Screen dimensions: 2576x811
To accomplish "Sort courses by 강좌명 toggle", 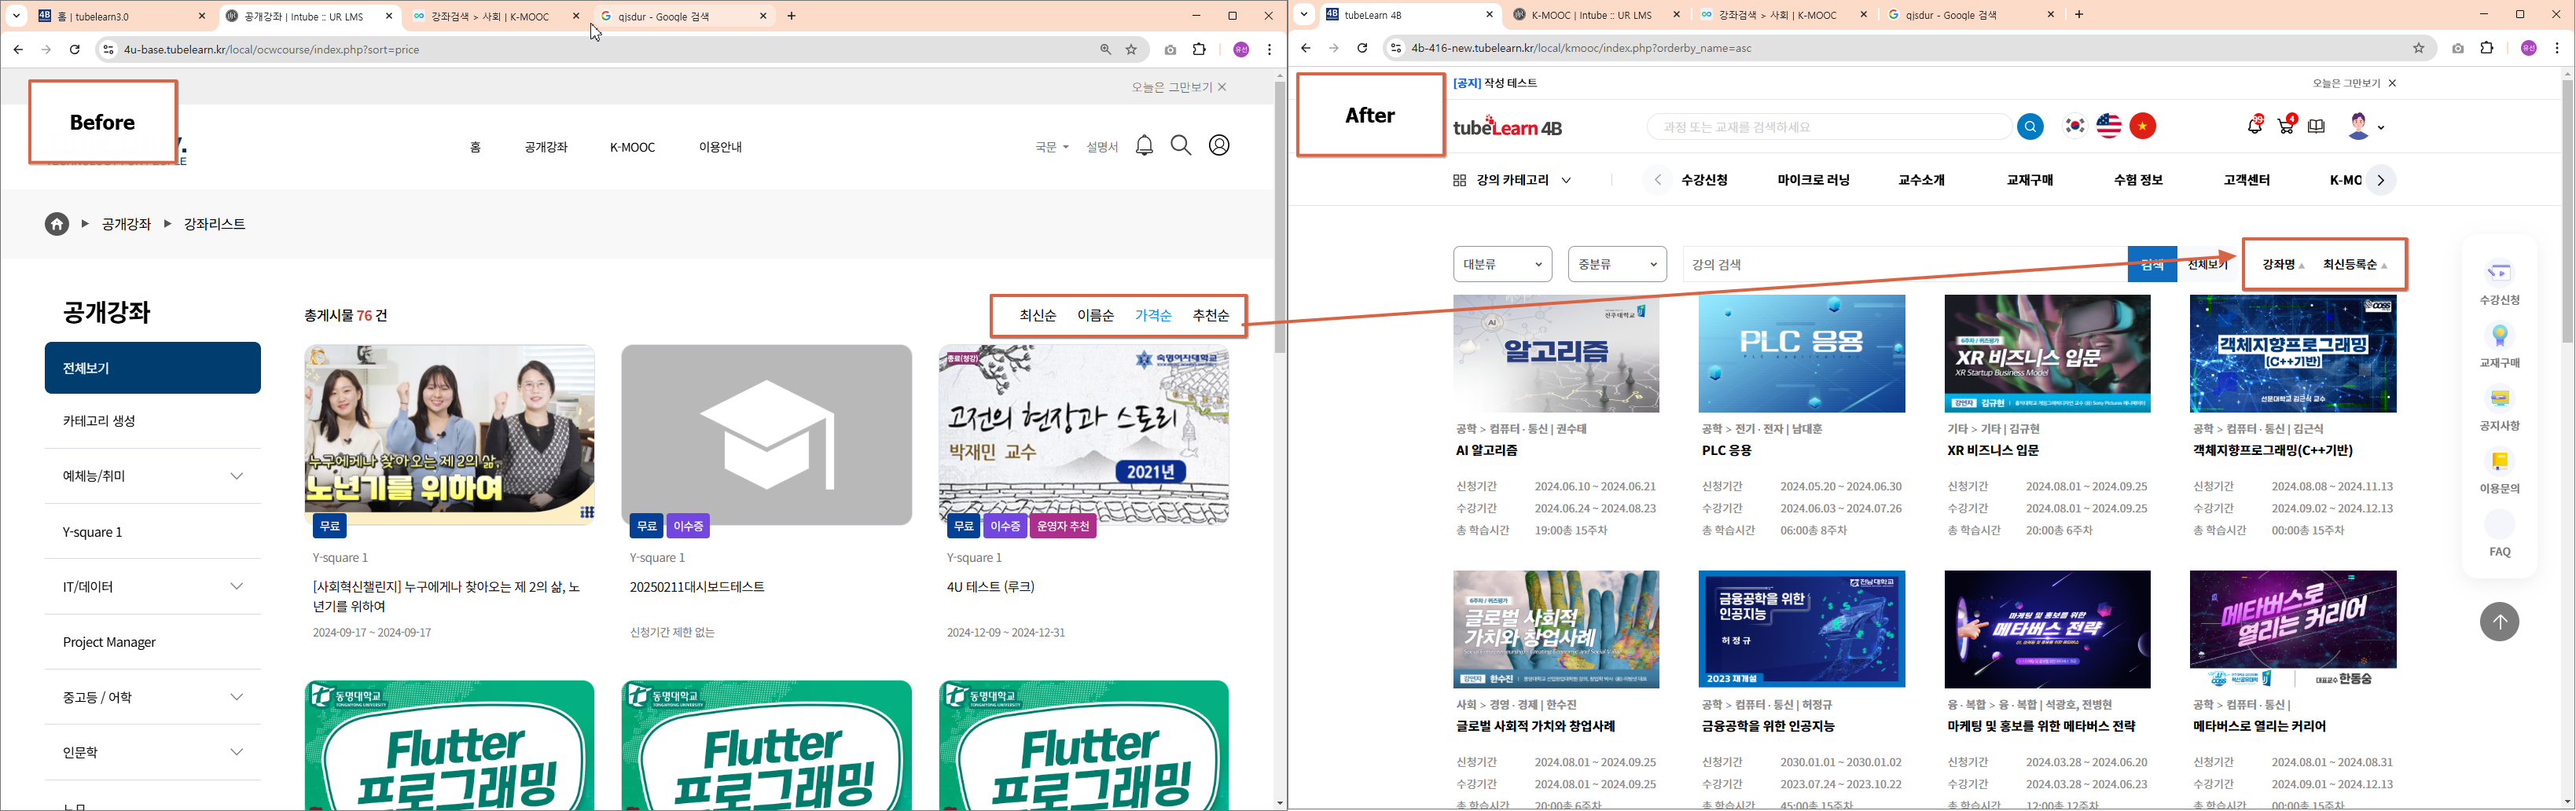I will [x=2283, y=265].
